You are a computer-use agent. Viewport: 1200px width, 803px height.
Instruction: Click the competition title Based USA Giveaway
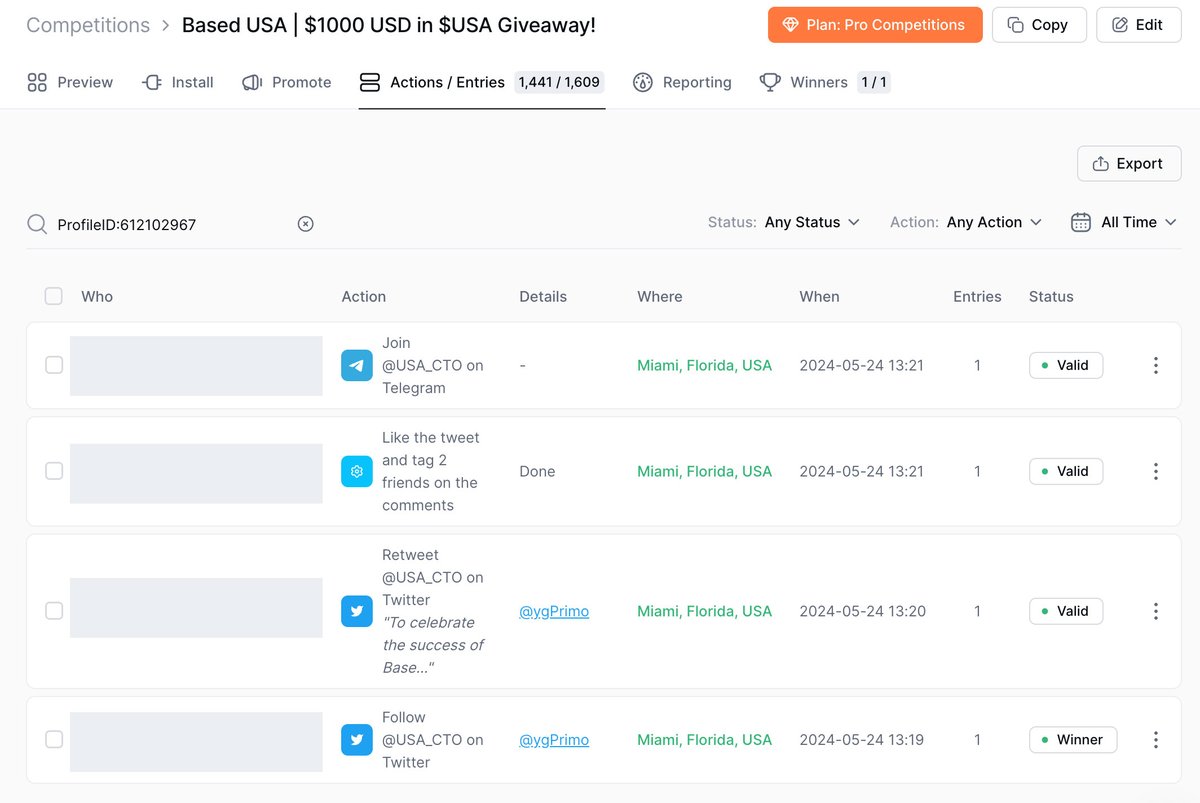pos(389,25)
